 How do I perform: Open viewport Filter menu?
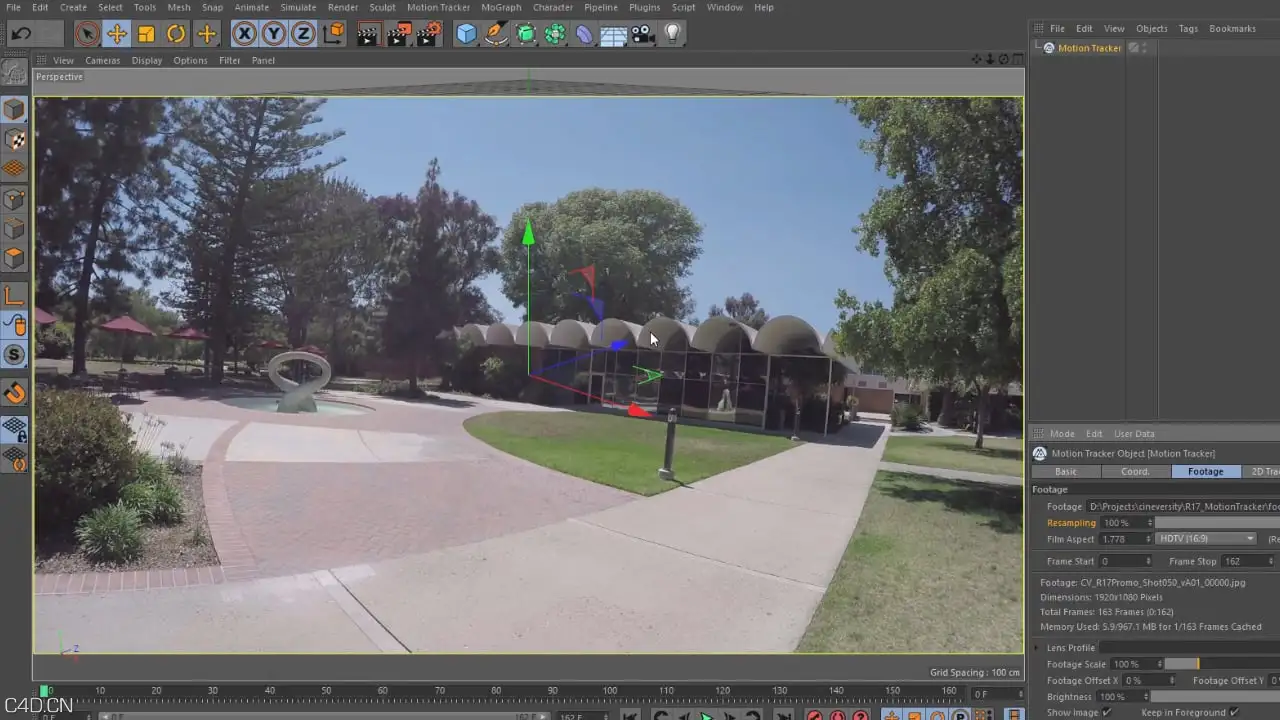[229, 60]
